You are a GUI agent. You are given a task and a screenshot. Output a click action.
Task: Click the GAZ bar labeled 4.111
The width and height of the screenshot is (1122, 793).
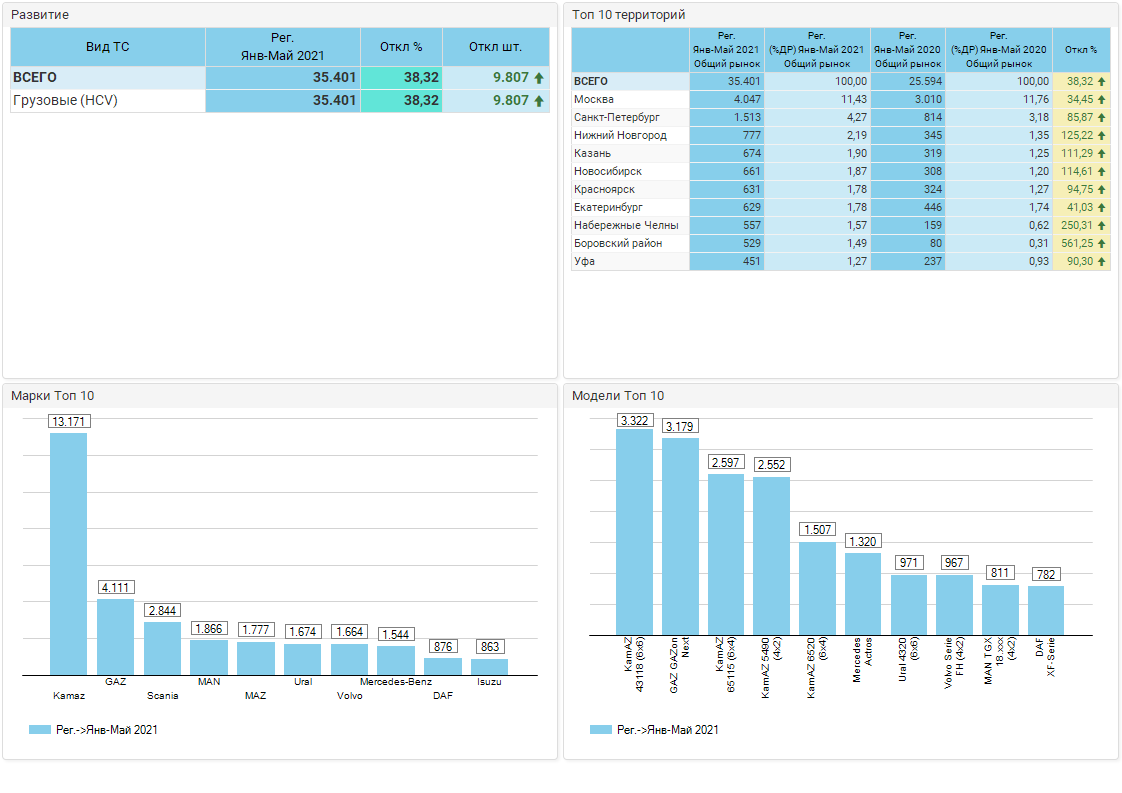coord(115,636)
